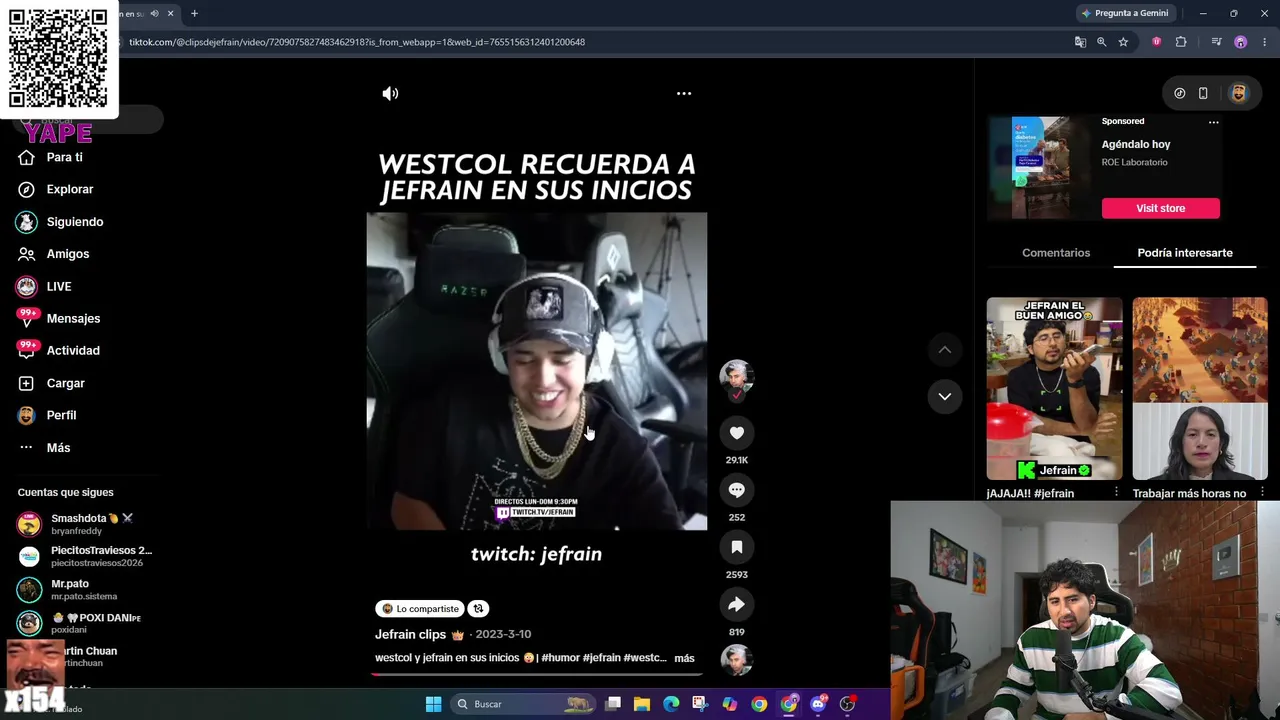The width and height of the screenshot is (1280, 720).
Task: Open the video's three-dot options menu
Action: click(x=684, y=93)
